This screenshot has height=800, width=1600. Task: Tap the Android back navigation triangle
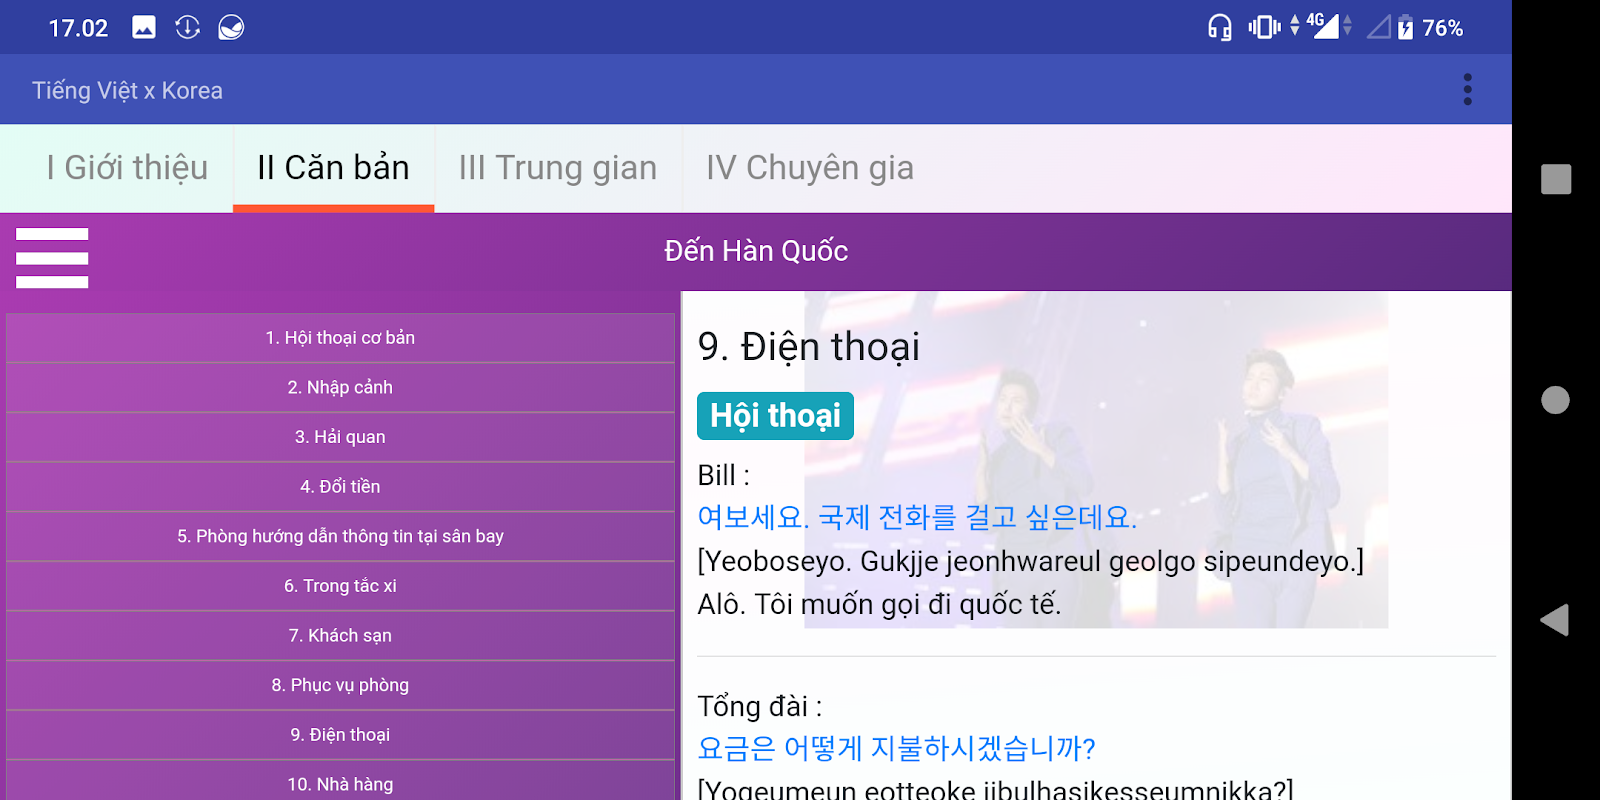coord(1555,620)
